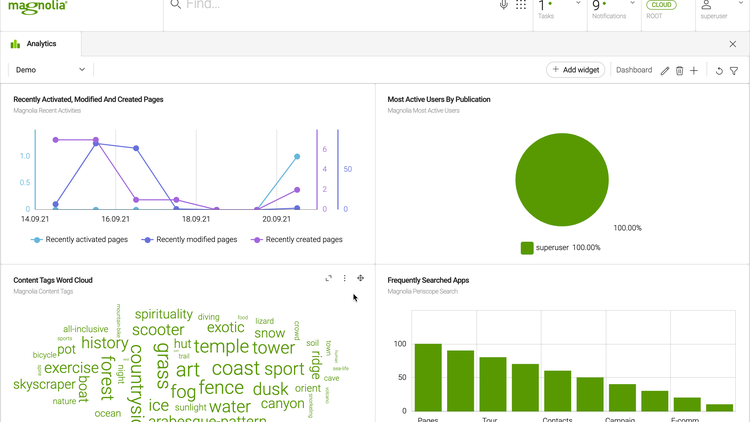The height and width of the screenshot is (422, 750).
Task: Click the word 'skyscraper' in cloud
Action: [x=44, y=384]
